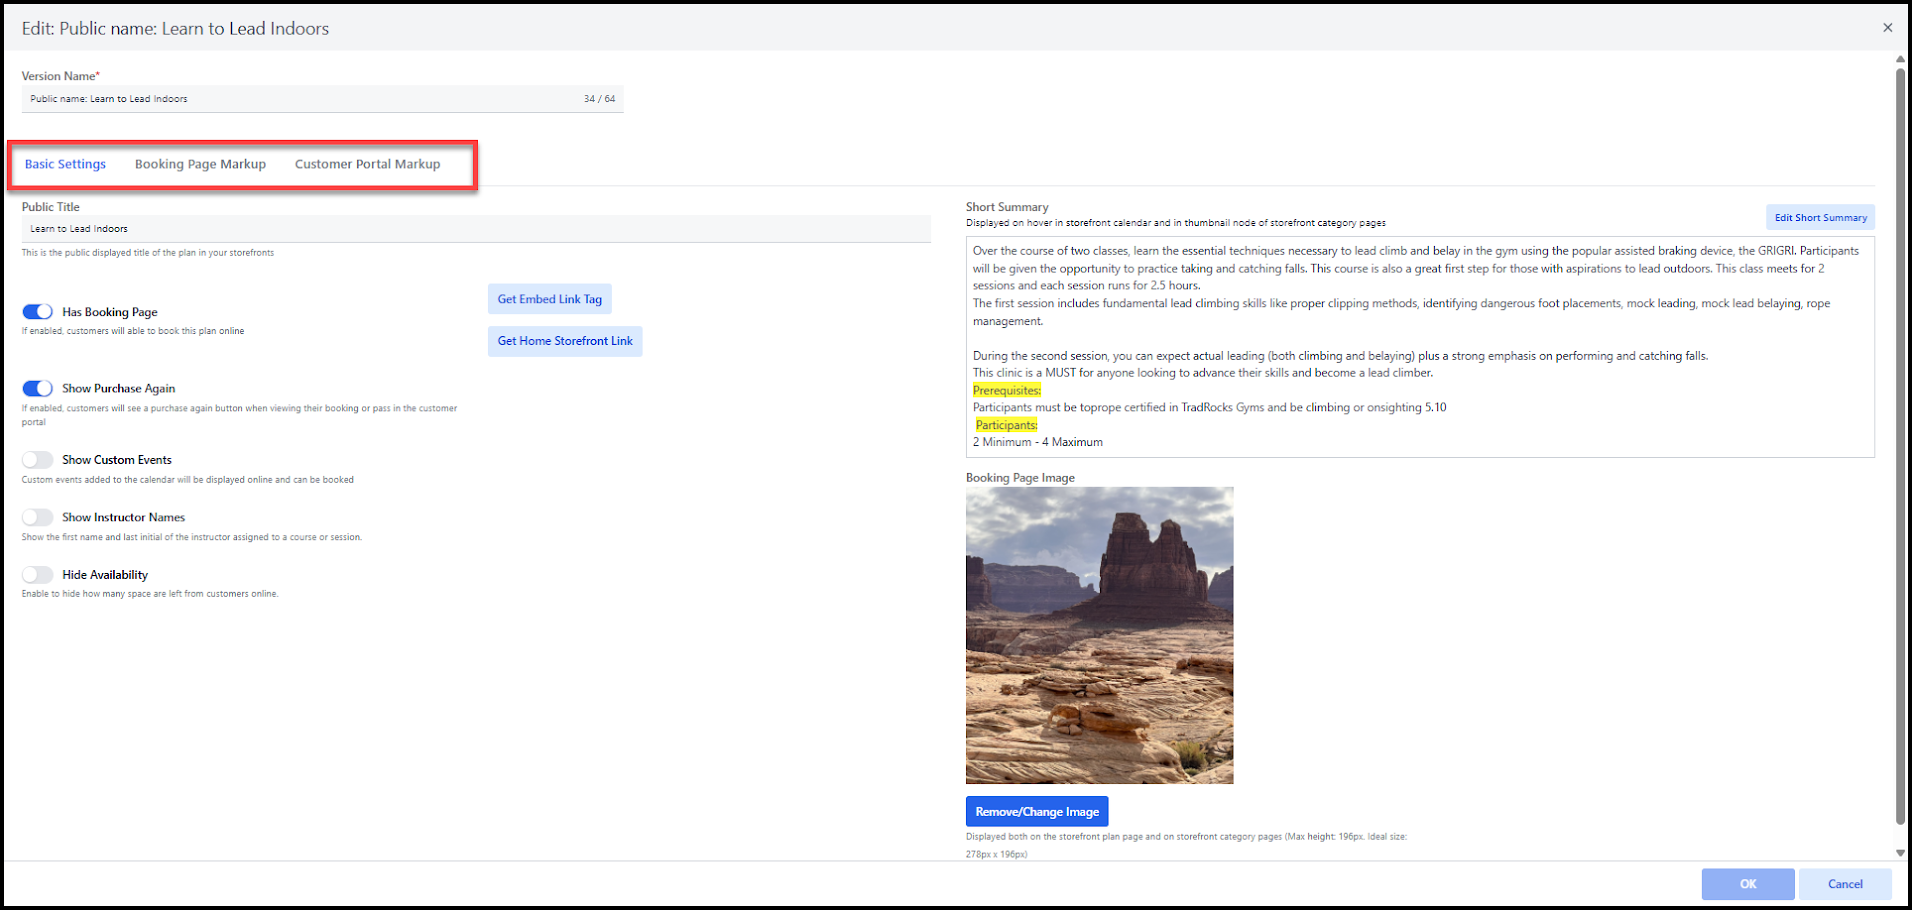Image resolution: width=1912 pixels, height=910 pixels.
Task: Switch to Basic Settings tab
Action: tap(65, 164)
